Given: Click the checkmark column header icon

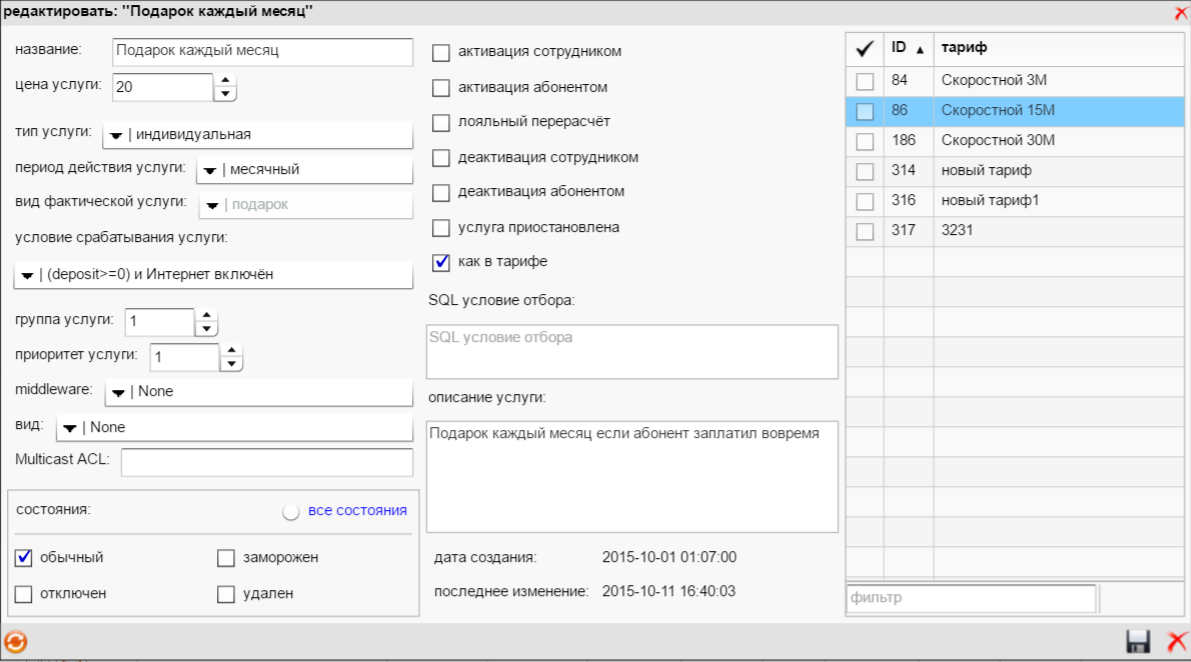Looking at the screenshot, I should click(x=865, y=48).
